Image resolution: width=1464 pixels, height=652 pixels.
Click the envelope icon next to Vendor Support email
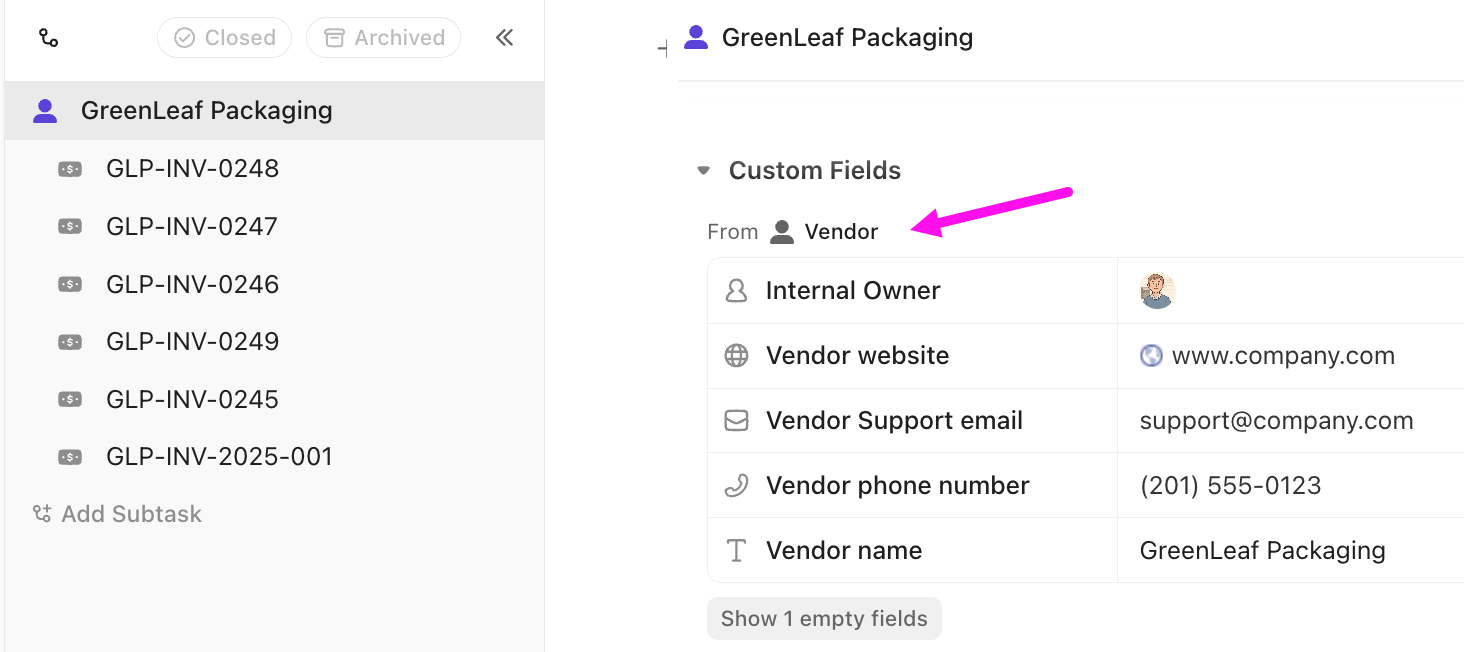click(737, 420)
